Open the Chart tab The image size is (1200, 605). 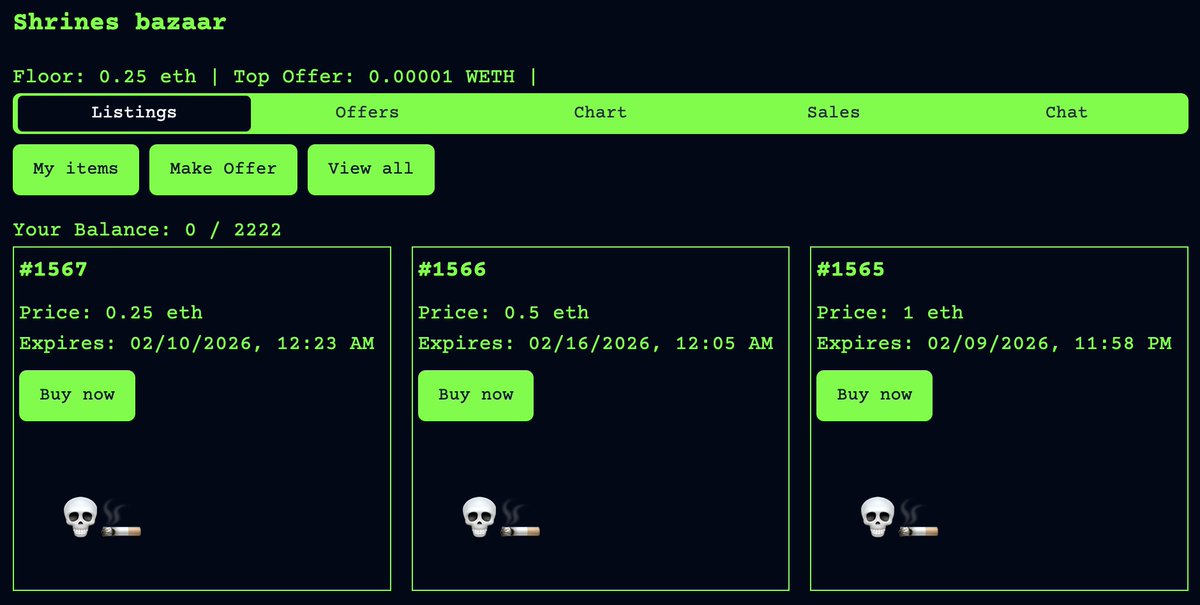(x=600, y=113)
